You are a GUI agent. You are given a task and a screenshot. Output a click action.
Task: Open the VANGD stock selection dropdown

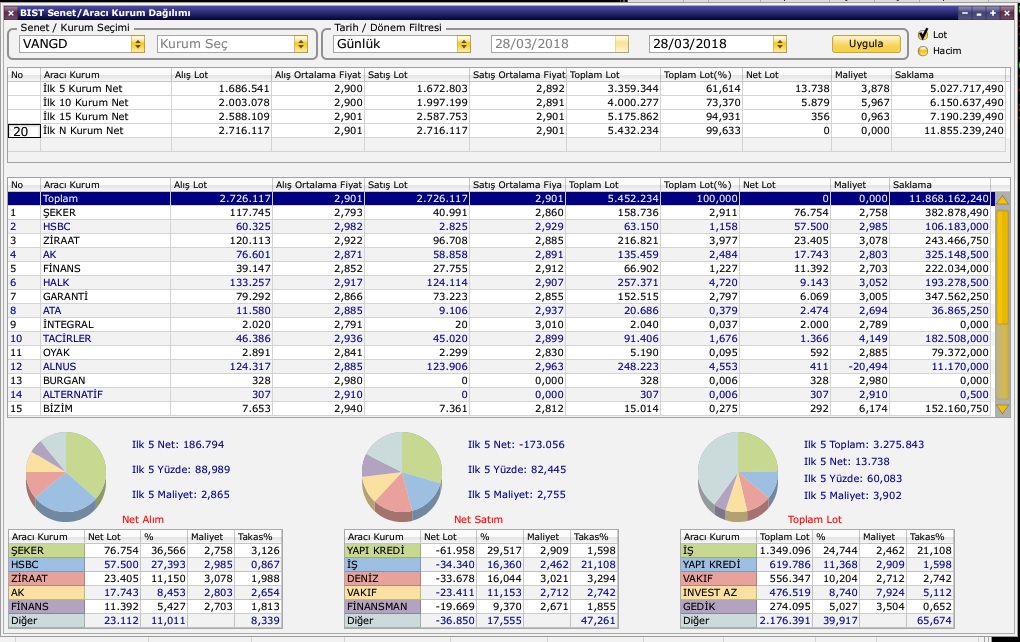click(137, 44)
